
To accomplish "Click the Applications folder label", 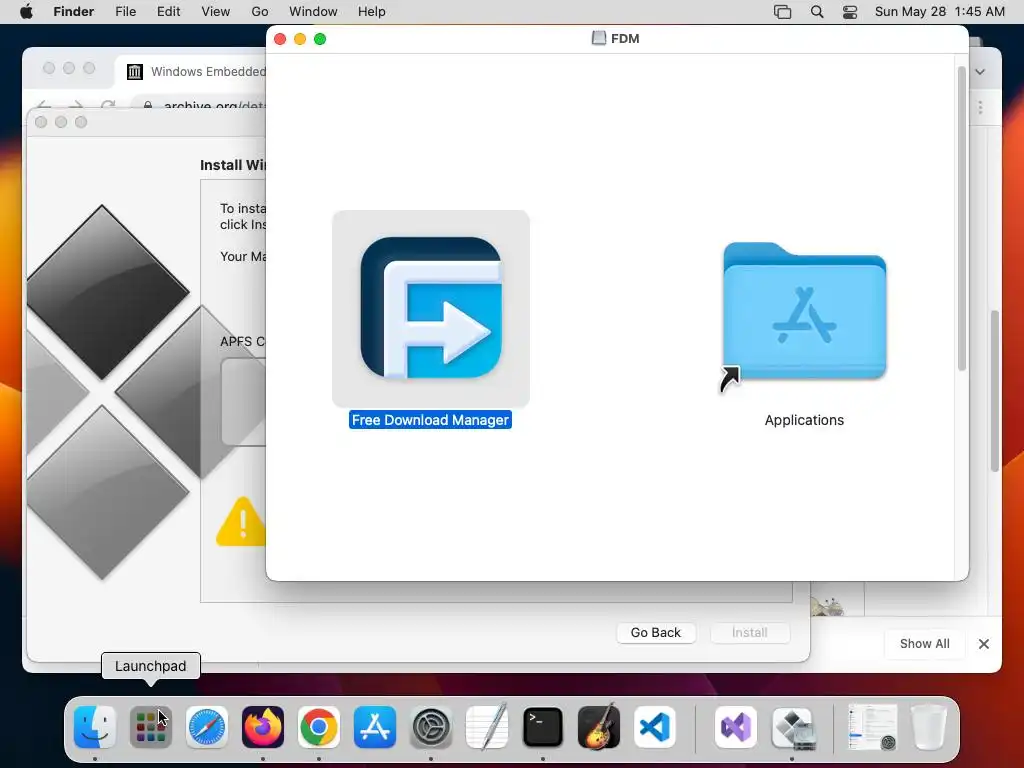I will 804,420.
